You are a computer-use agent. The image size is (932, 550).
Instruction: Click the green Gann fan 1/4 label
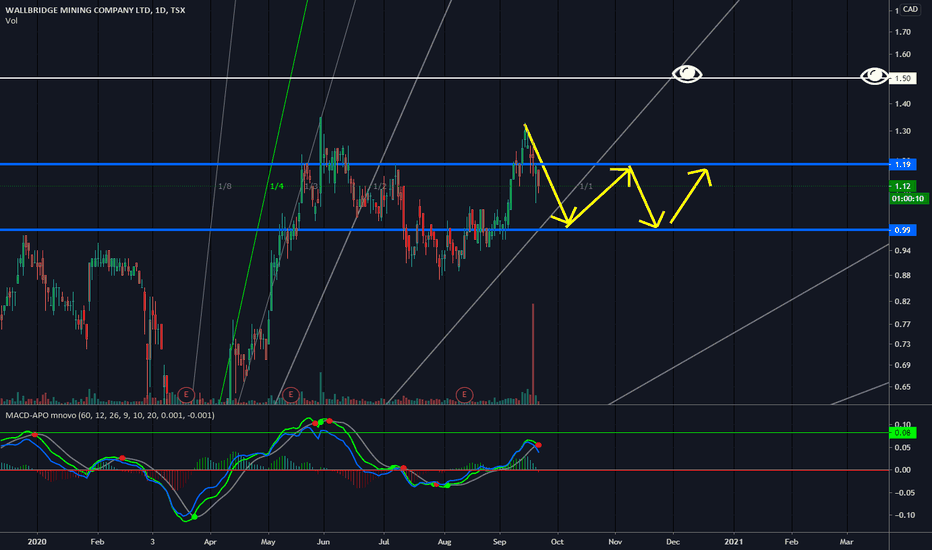tap(276, 186)
